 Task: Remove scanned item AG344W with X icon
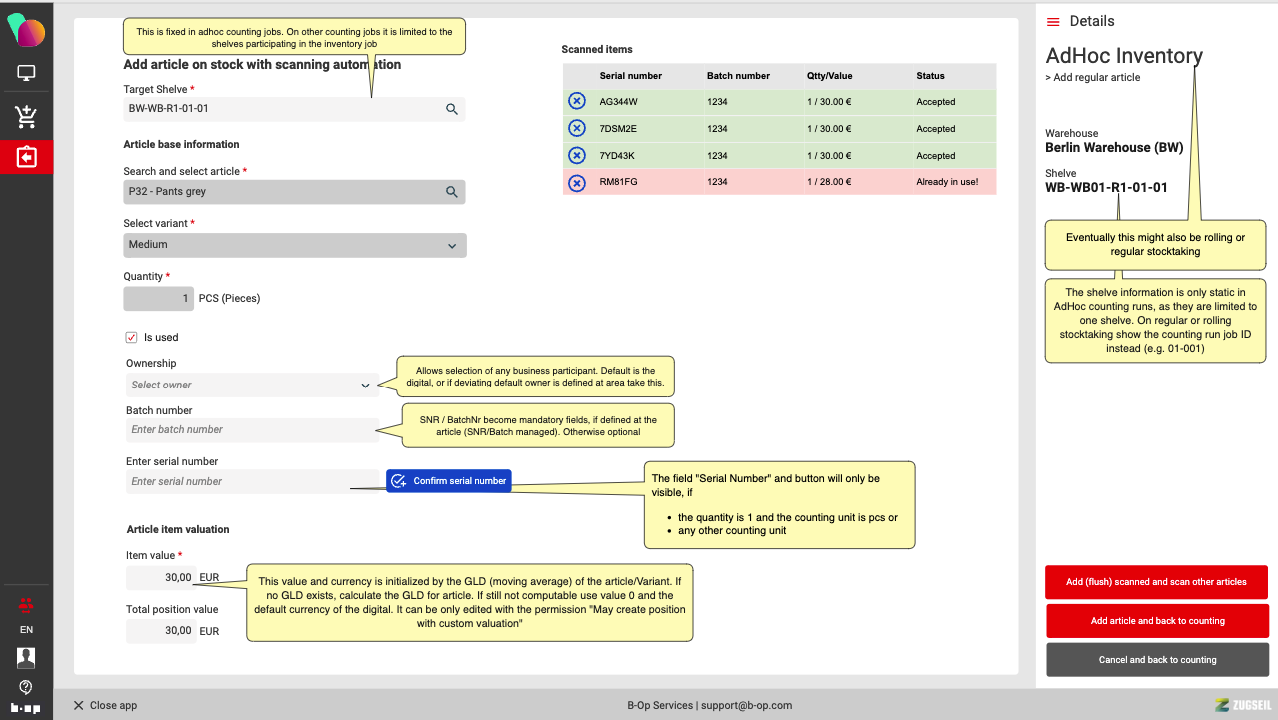[x=577, y=101]
